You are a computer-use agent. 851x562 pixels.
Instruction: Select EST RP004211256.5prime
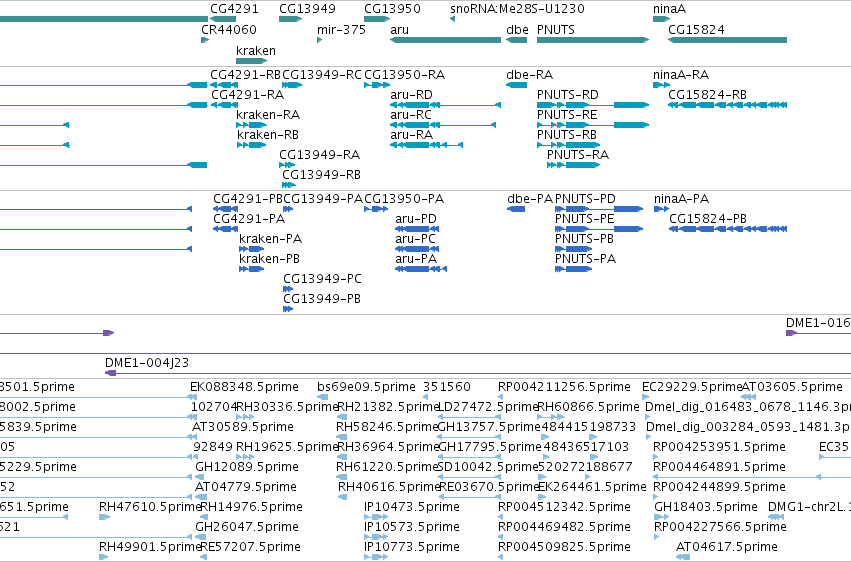pyautogui.click(x=500, y=397)
